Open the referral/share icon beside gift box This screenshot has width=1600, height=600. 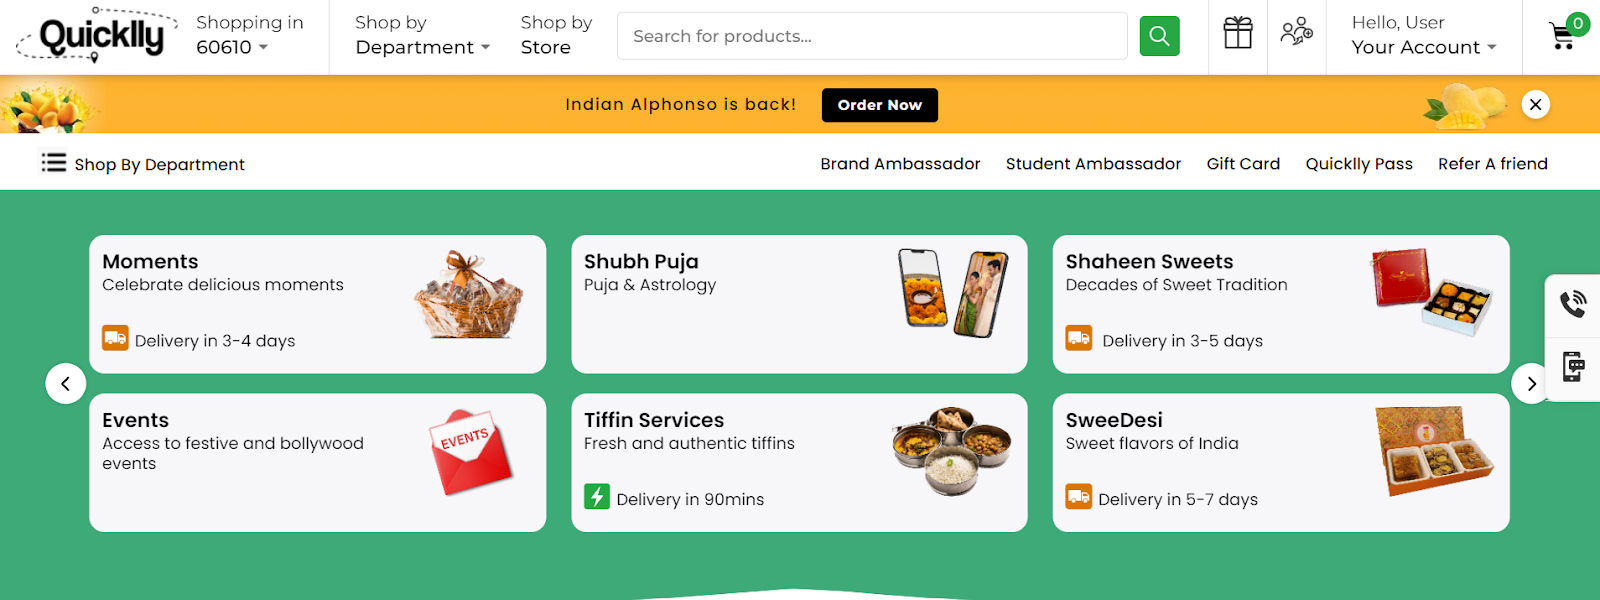pyautogui.click(x=1296, y=33)
